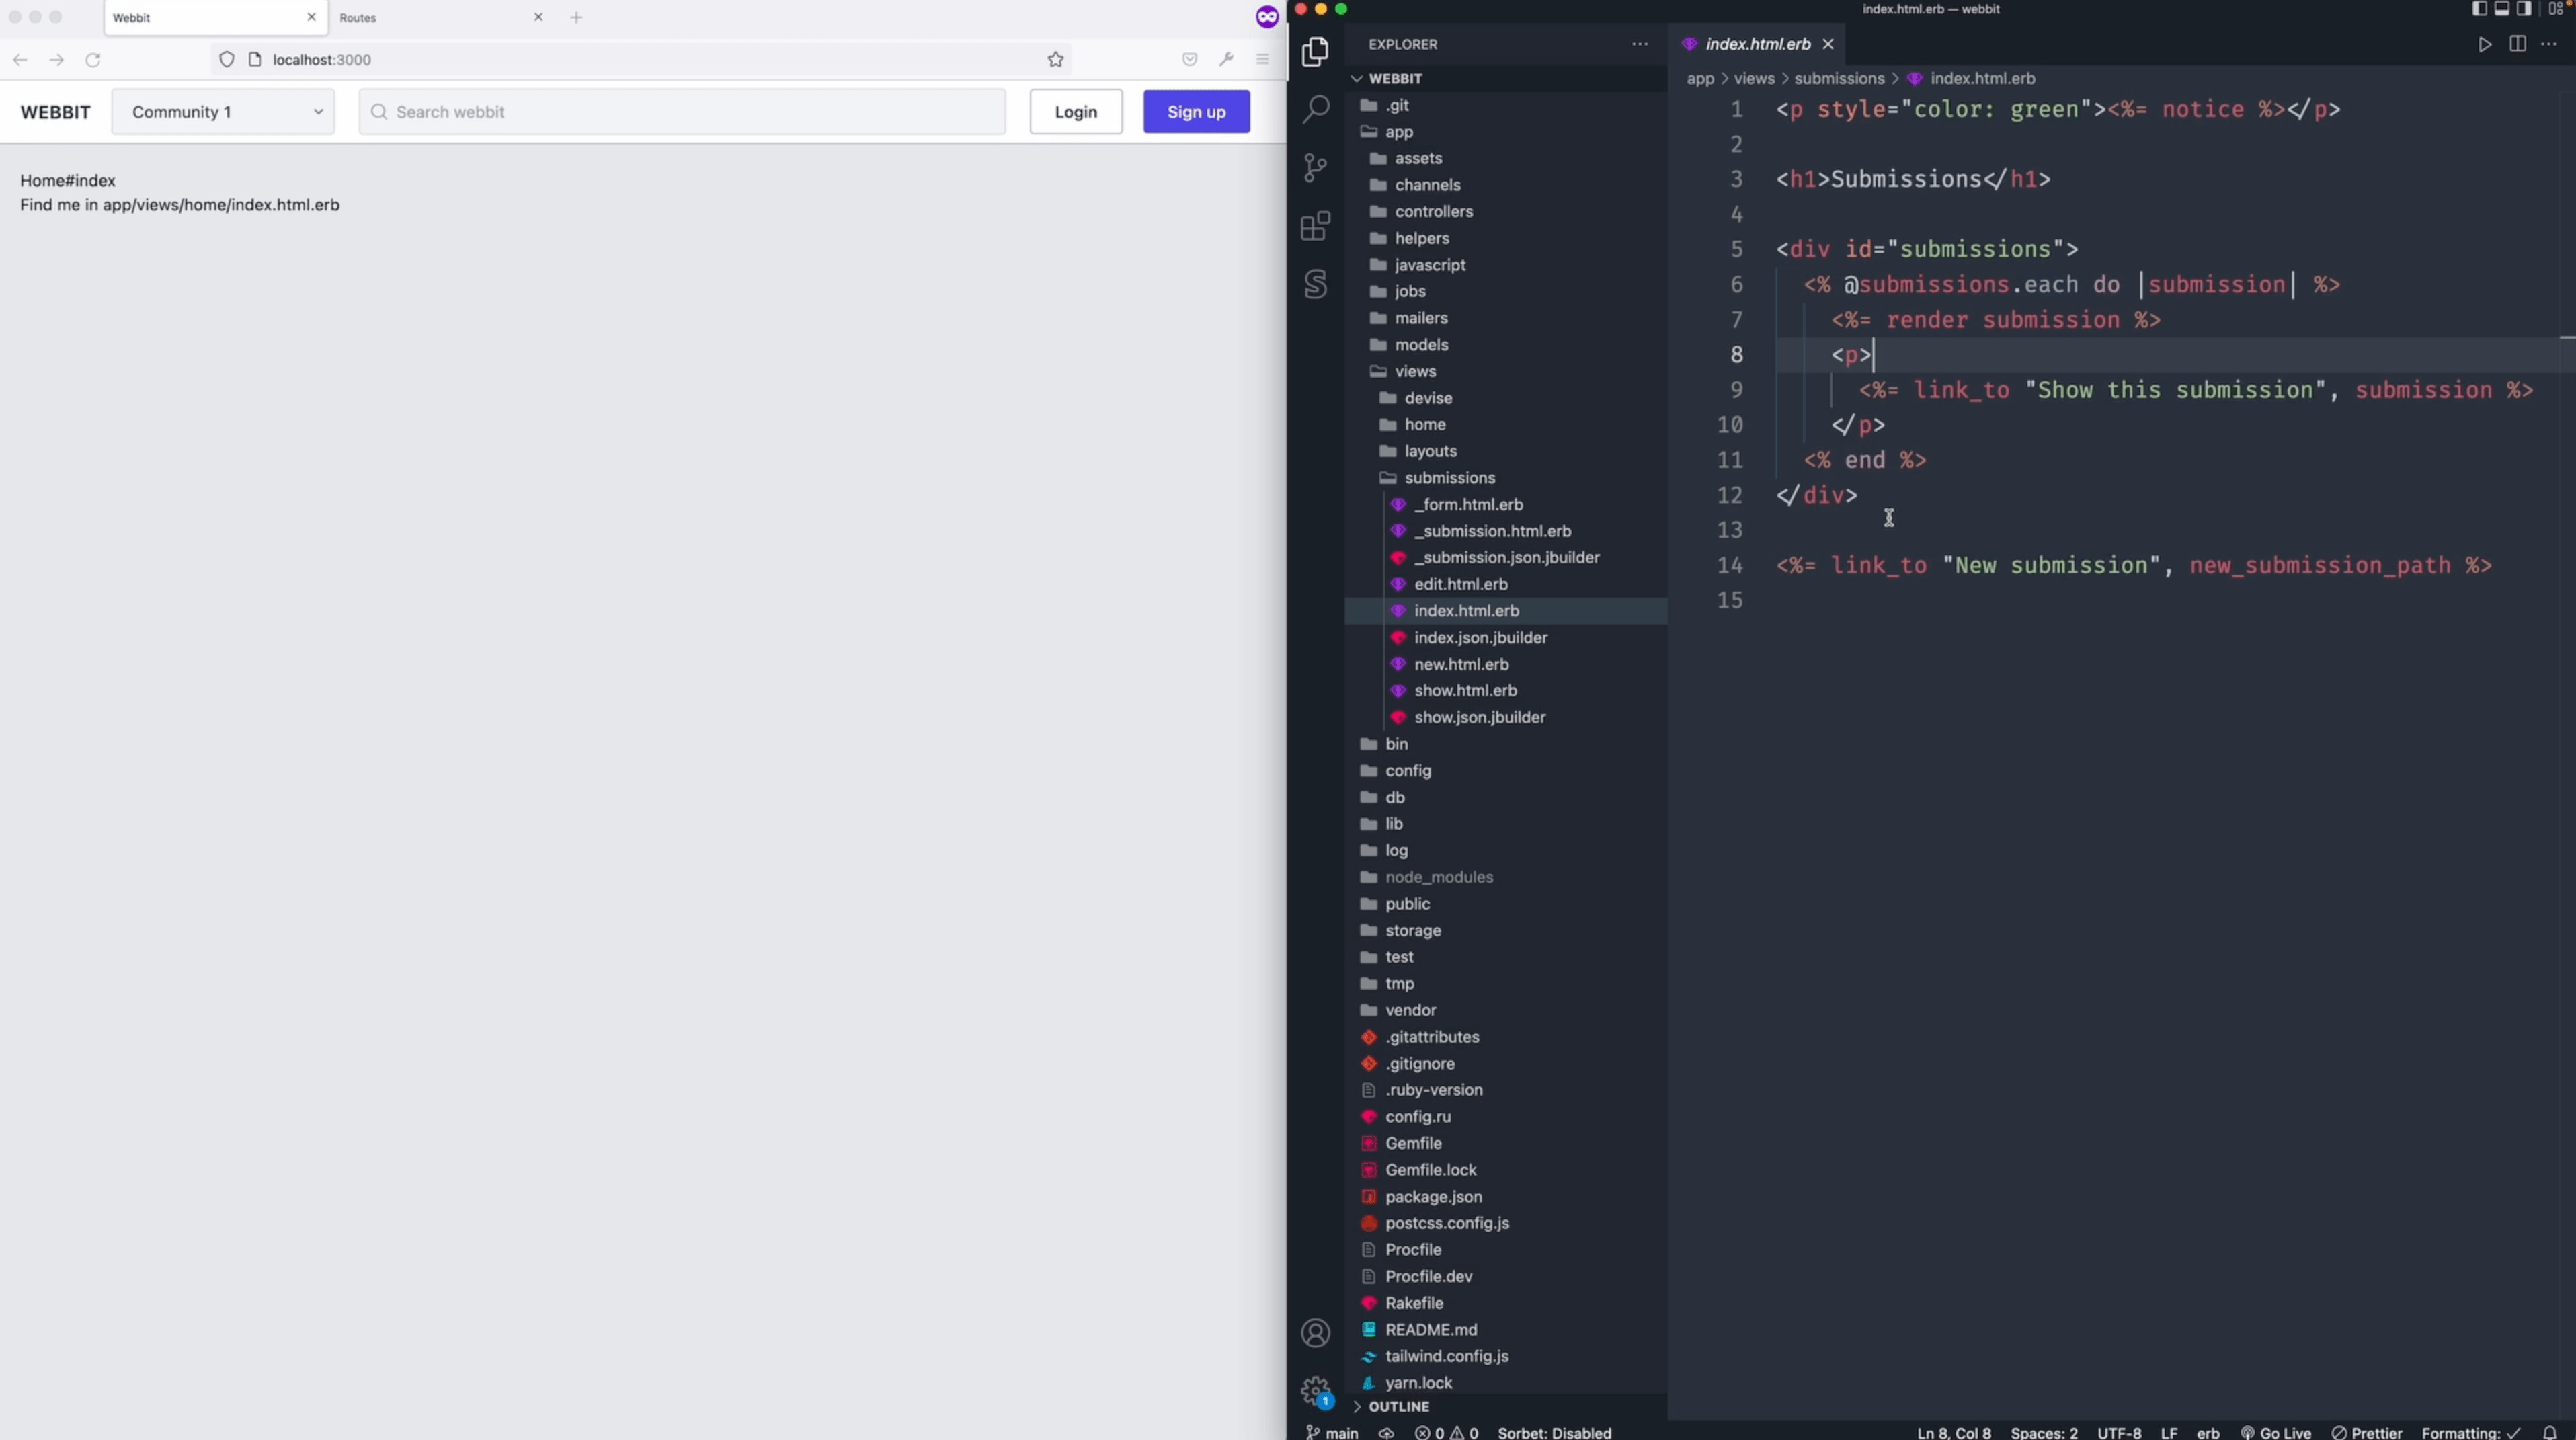Viewport: 2576px width, 1440px height.
Task: Click the main branch indicator
Action: (x=1332, y=1432)
